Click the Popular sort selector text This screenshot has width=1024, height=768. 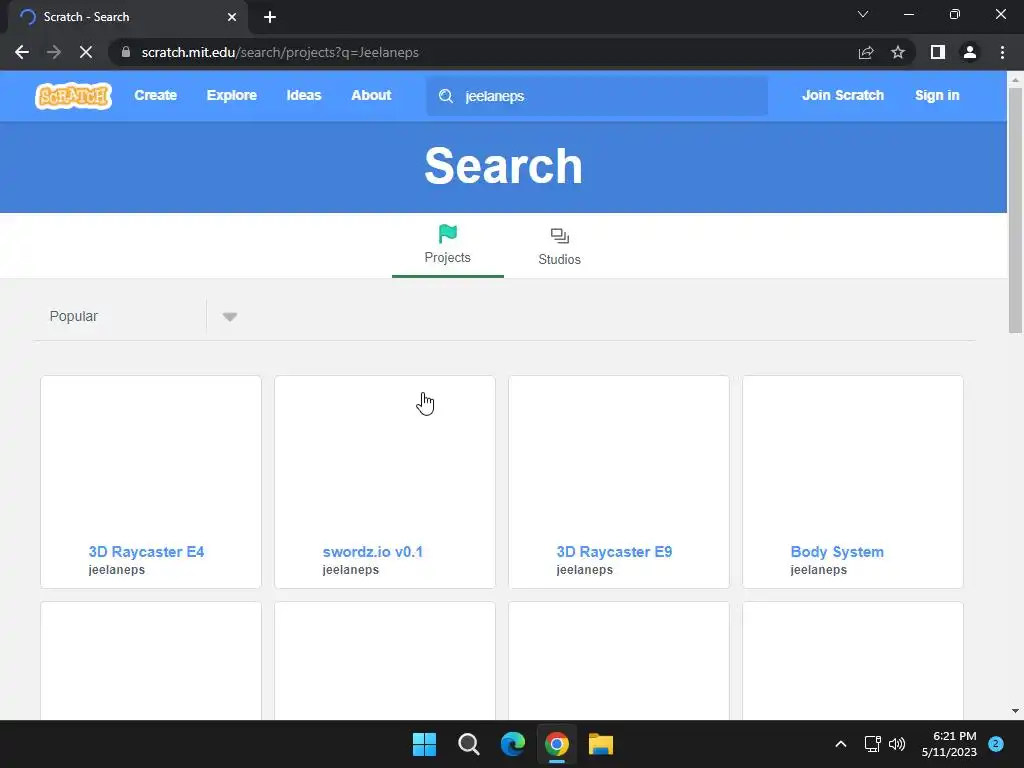pyautogui.click(x=74, y=316)
